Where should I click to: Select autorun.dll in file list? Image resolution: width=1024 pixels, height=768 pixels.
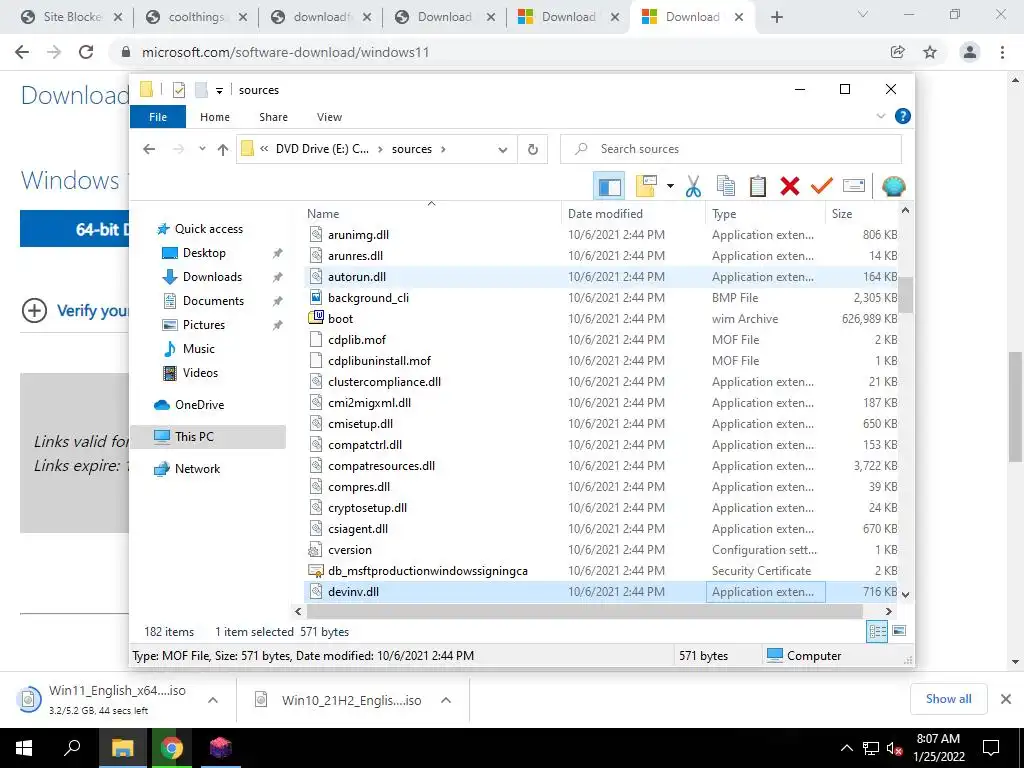(x=601, y=277)
